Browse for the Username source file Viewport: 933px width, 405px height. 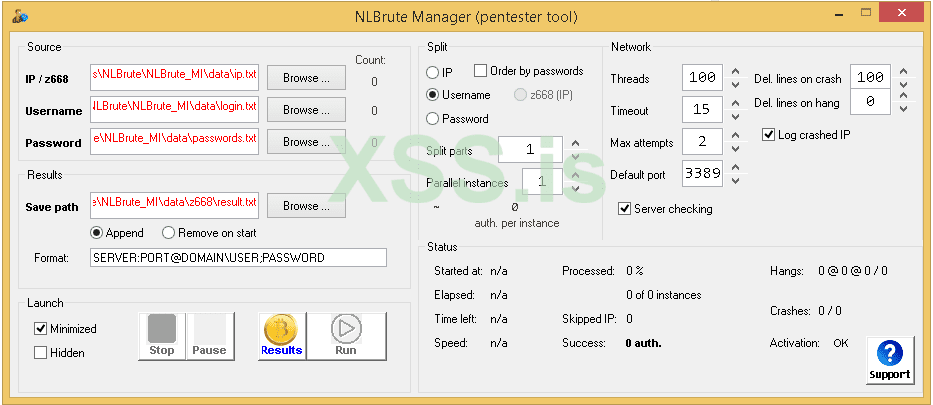tap(306, 109)
